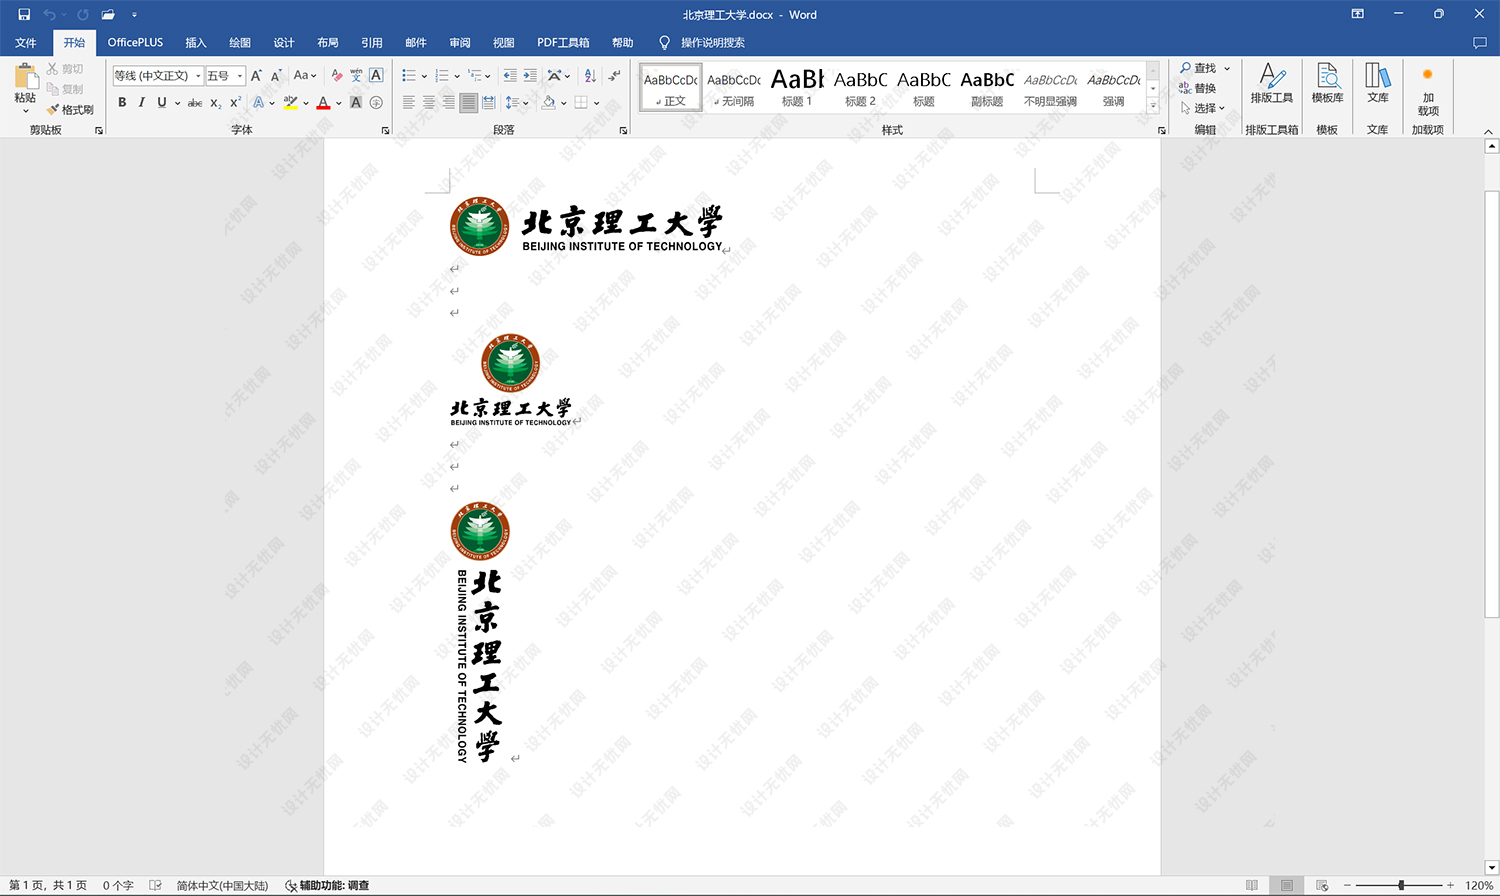Switch to the Insert (插入) tab
The height and width of the screenshot is (896, 1500).
[x=196, y=43]
